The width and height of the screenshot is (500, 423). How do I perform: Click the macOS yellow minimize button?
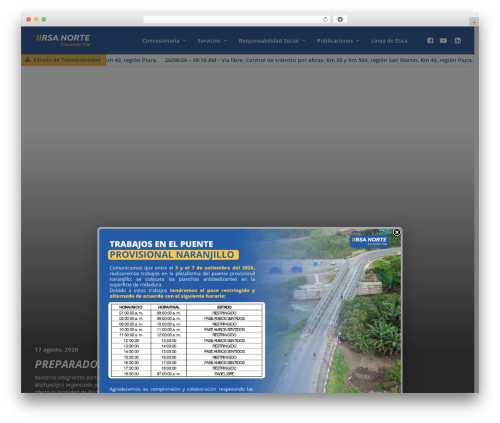36,19
